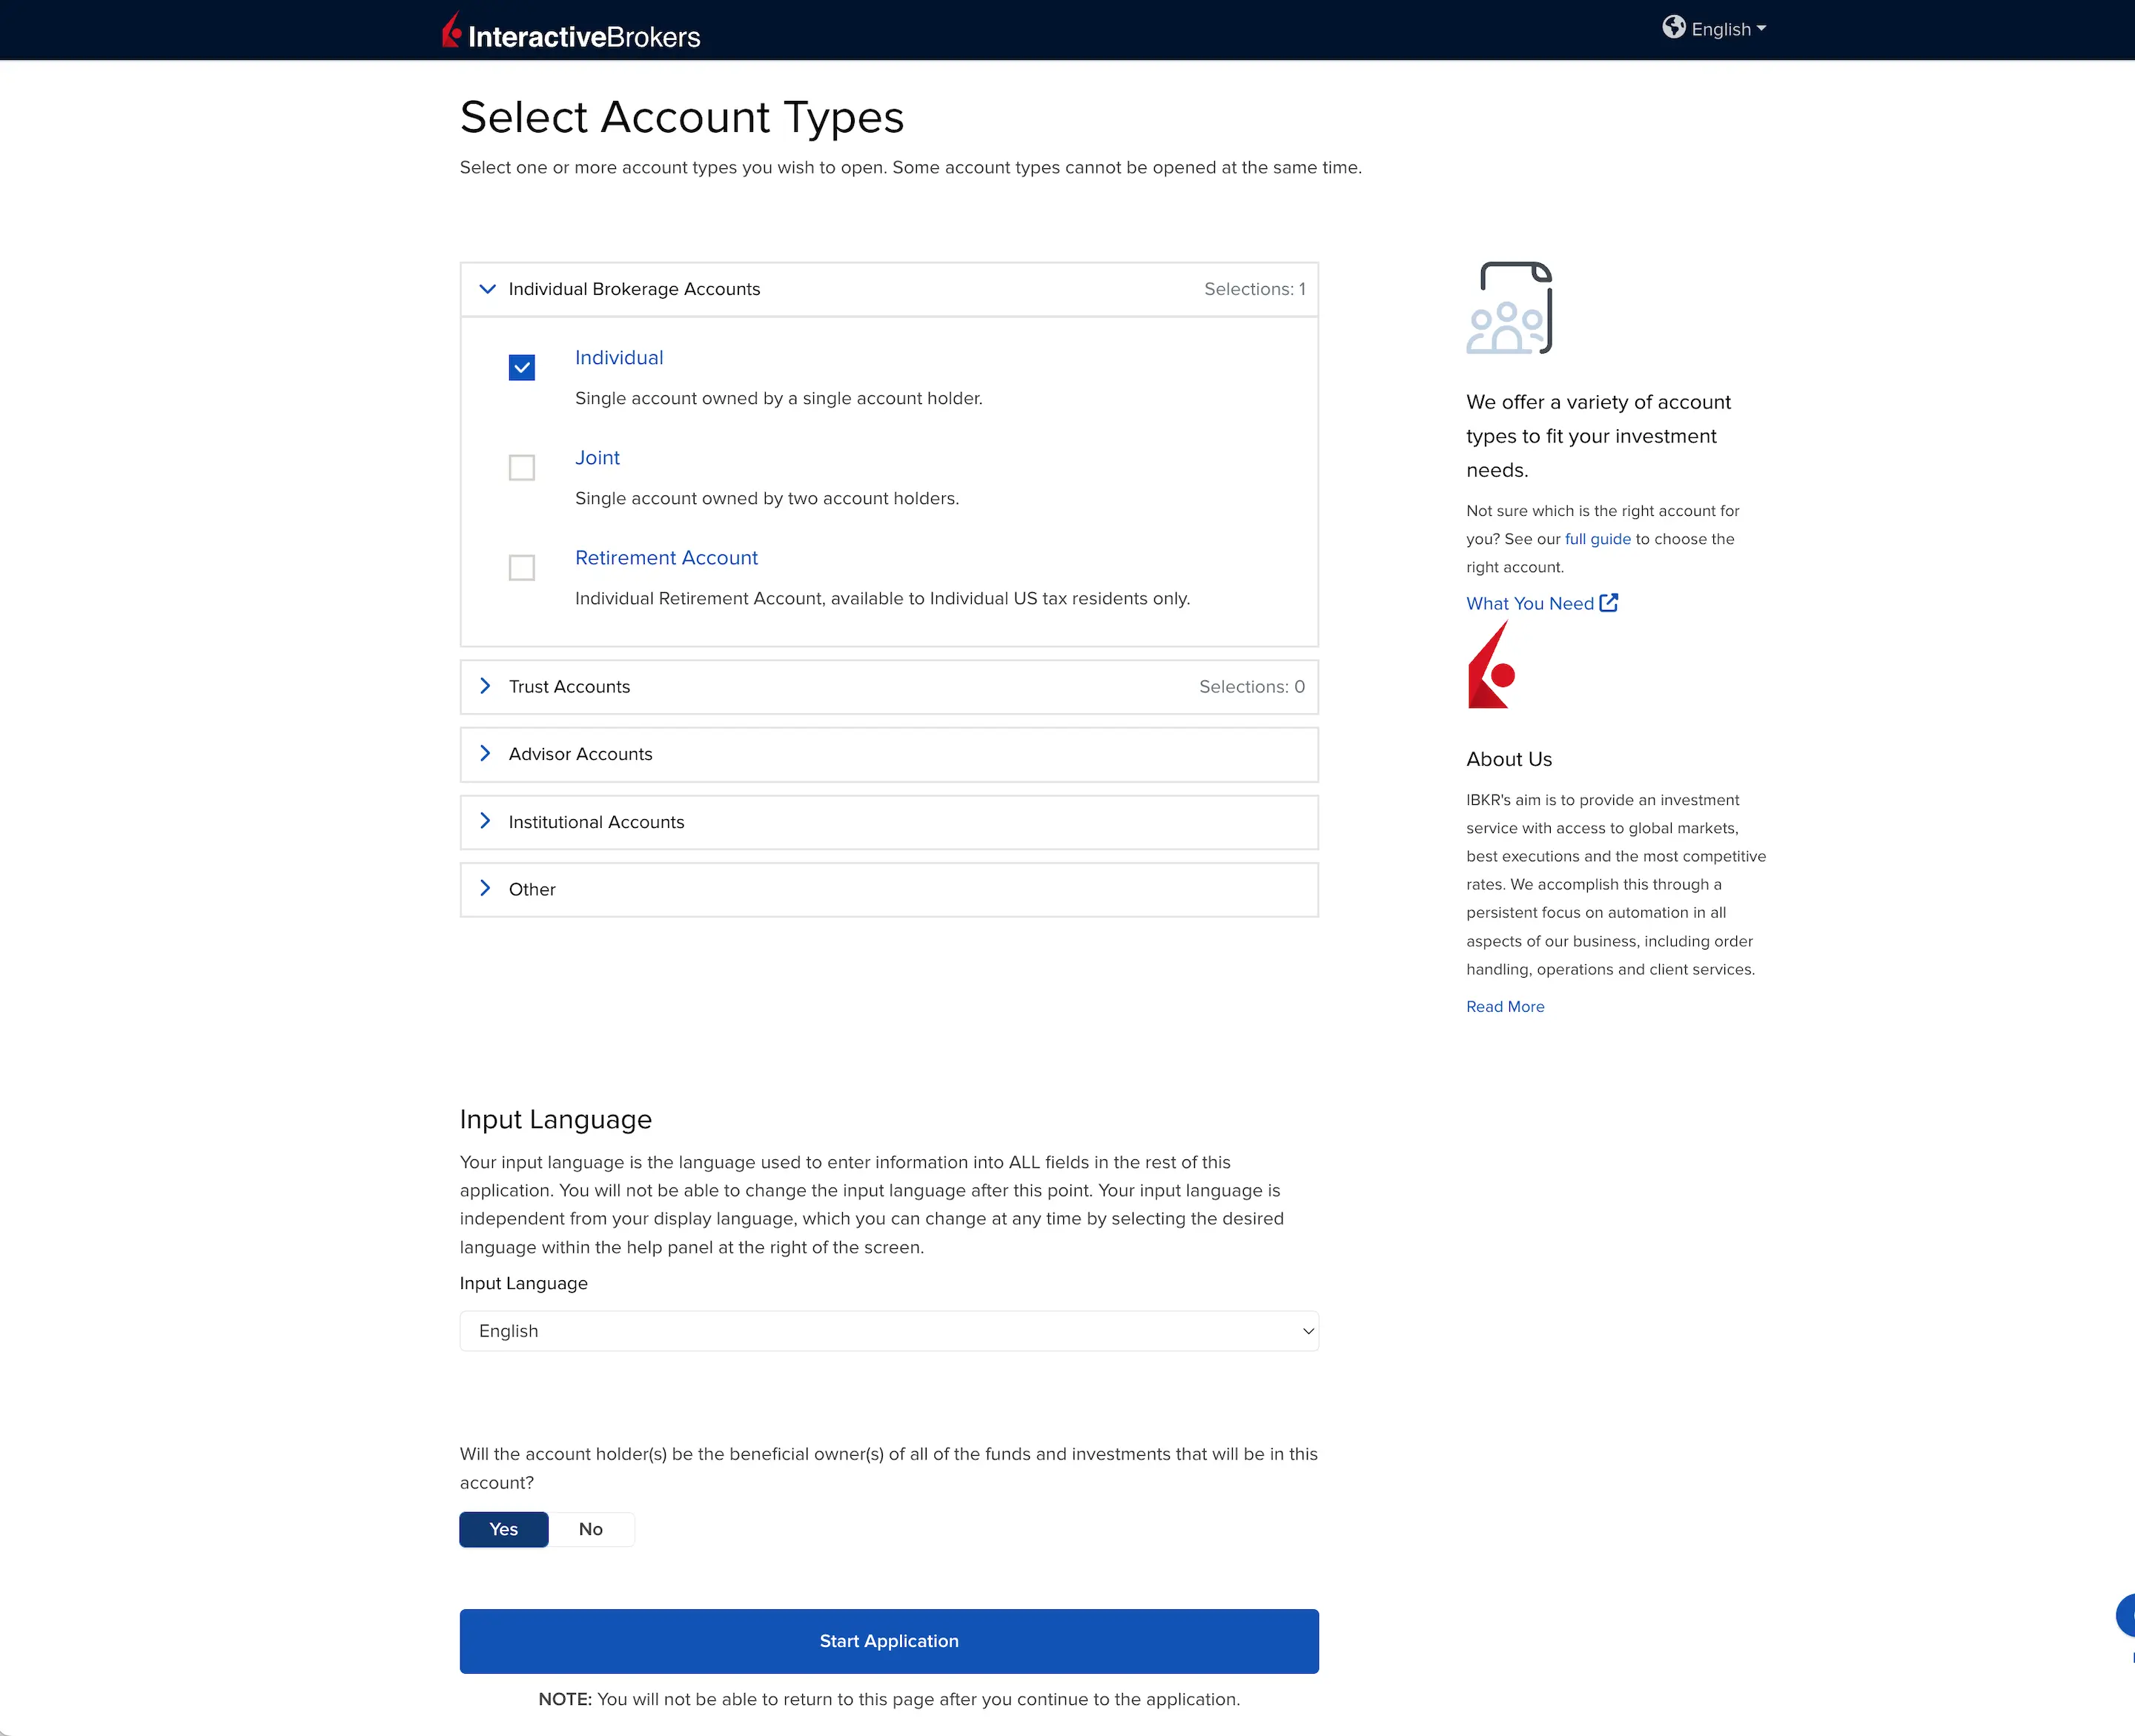Click the Interactive Brokers logo in header
The height and width of the screenshot is (1736, 2135).
click(571, 33)
